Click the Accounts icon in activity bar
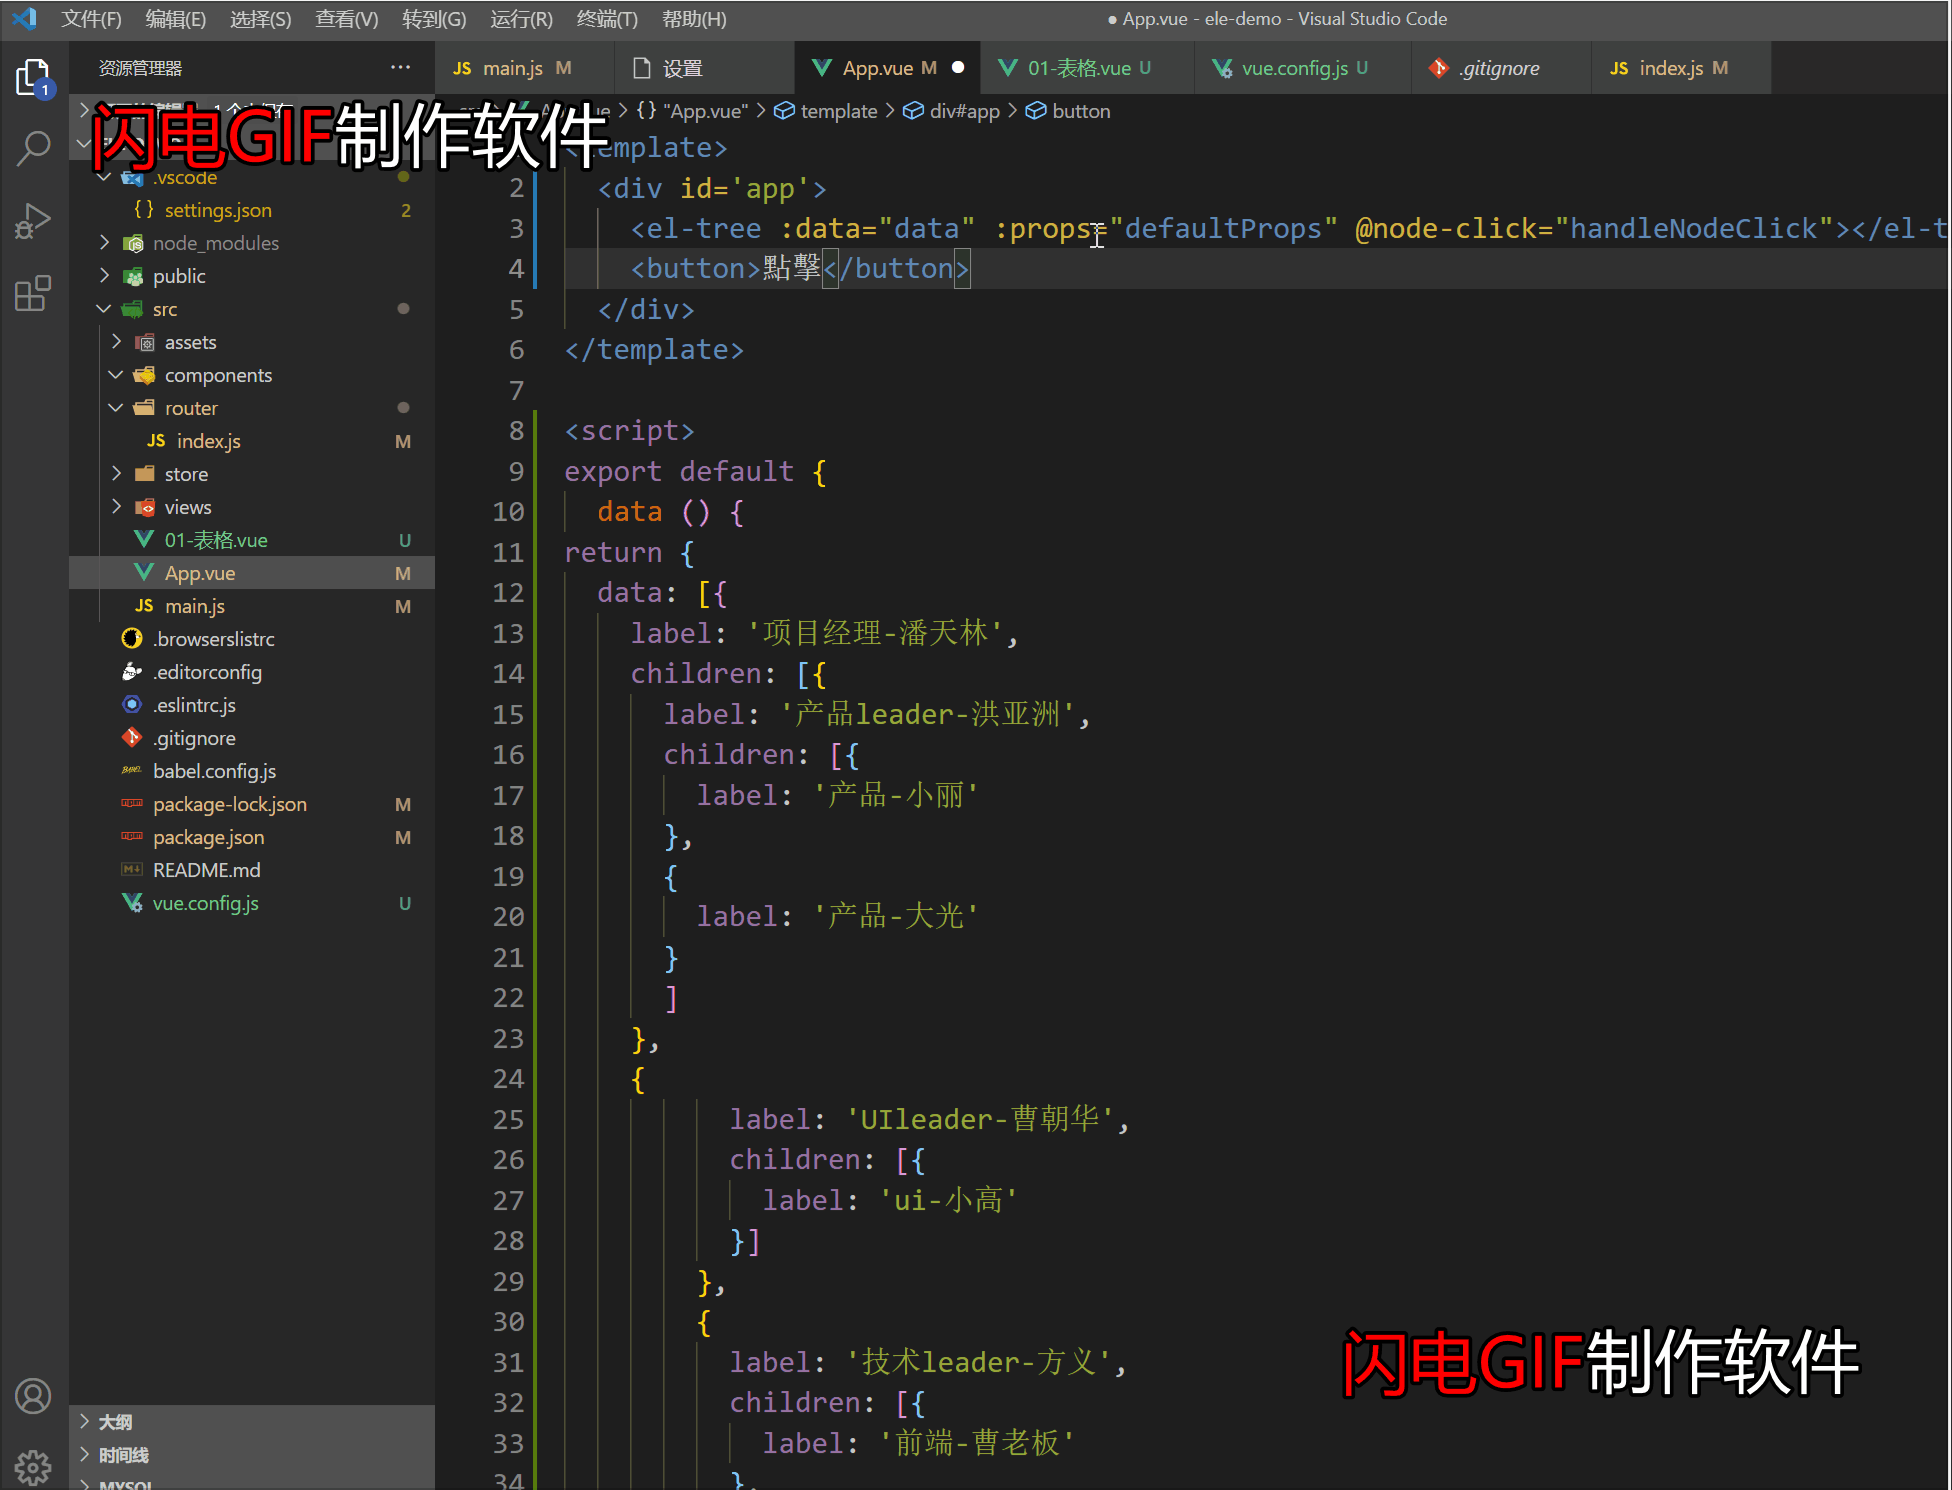This screenshot has height=1490, width=1952. click(x=33, y=1396)
